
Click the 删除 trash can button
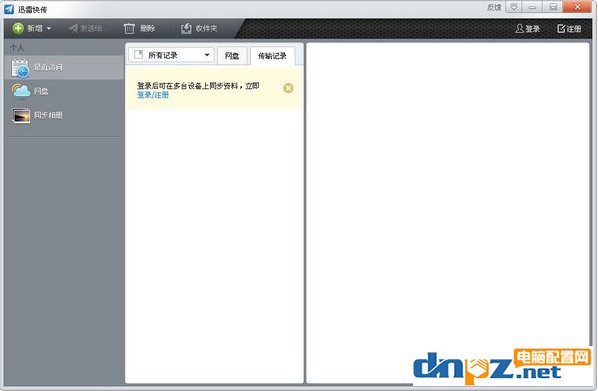pyautogui.click(x=140, y=29)
